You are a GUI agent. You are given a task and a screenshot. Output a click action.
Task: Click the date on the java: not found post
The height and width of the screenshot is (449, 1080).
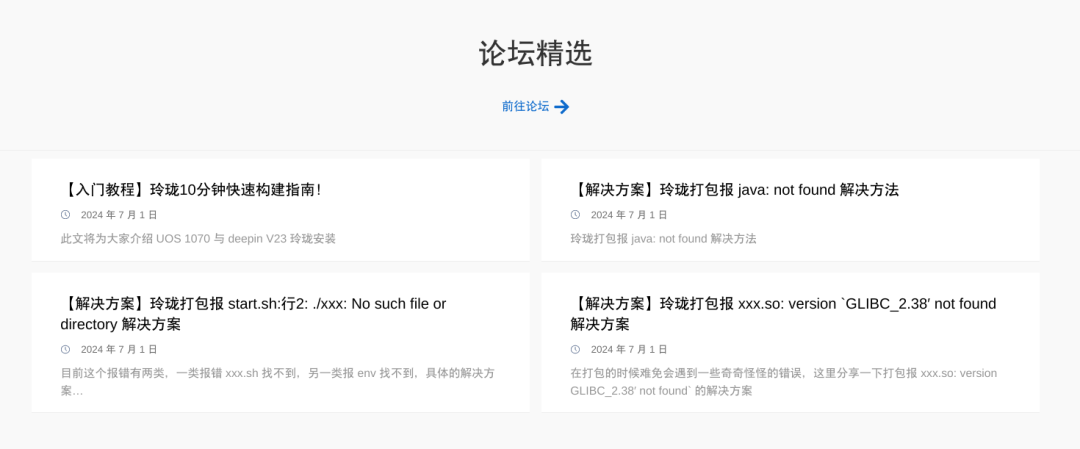tap(629, 215)
